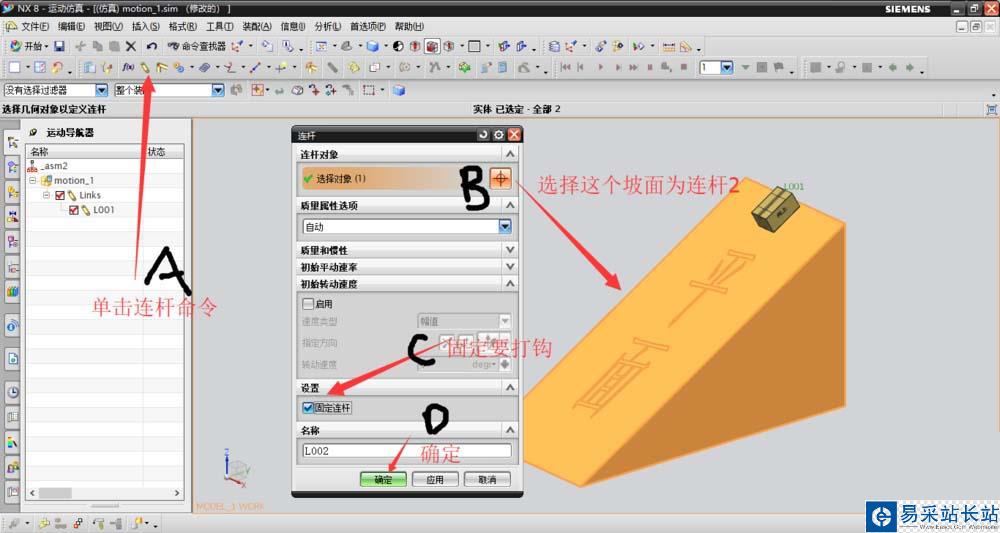Select the _asm2 tree item

[x=55, y=166]
